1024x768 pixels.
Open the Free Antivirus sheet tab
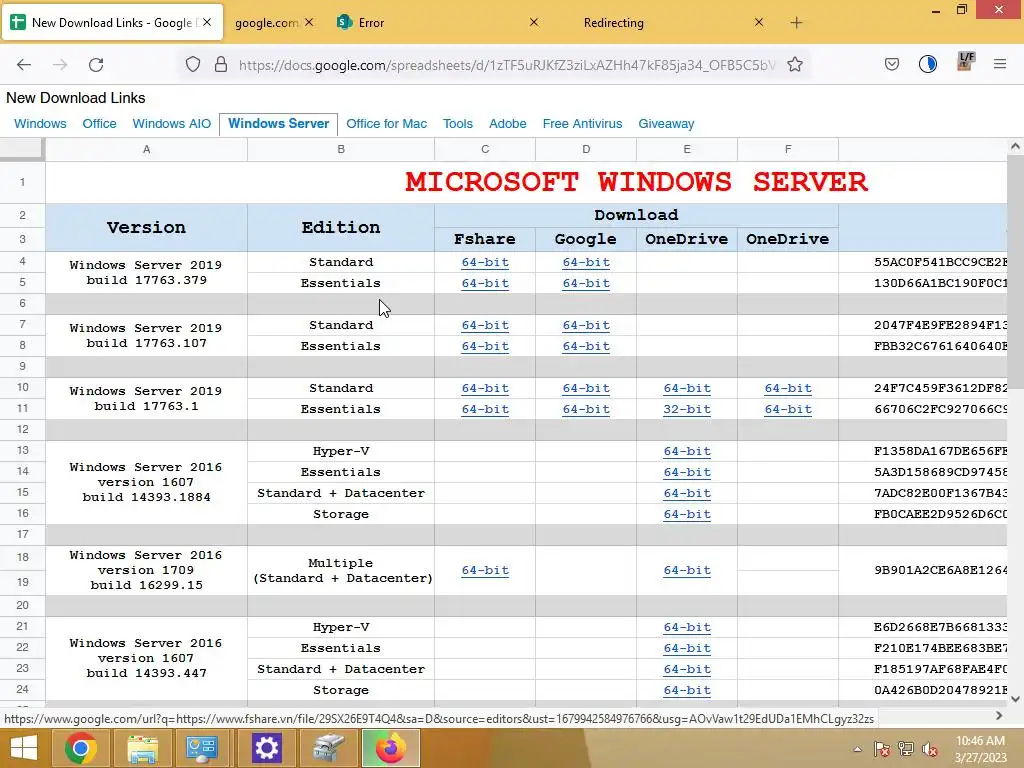[583, 124]
